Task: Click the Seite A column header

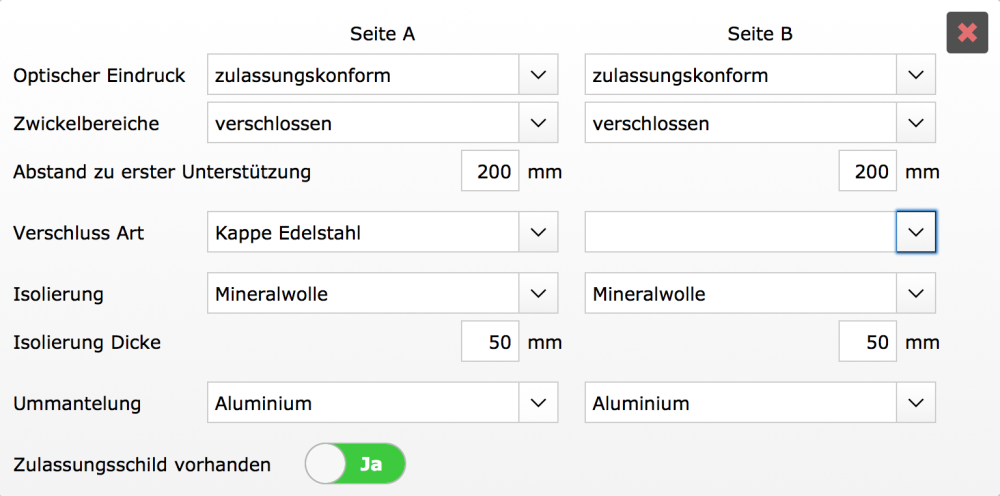Action: pyautogui.click(x=382, y=34)
